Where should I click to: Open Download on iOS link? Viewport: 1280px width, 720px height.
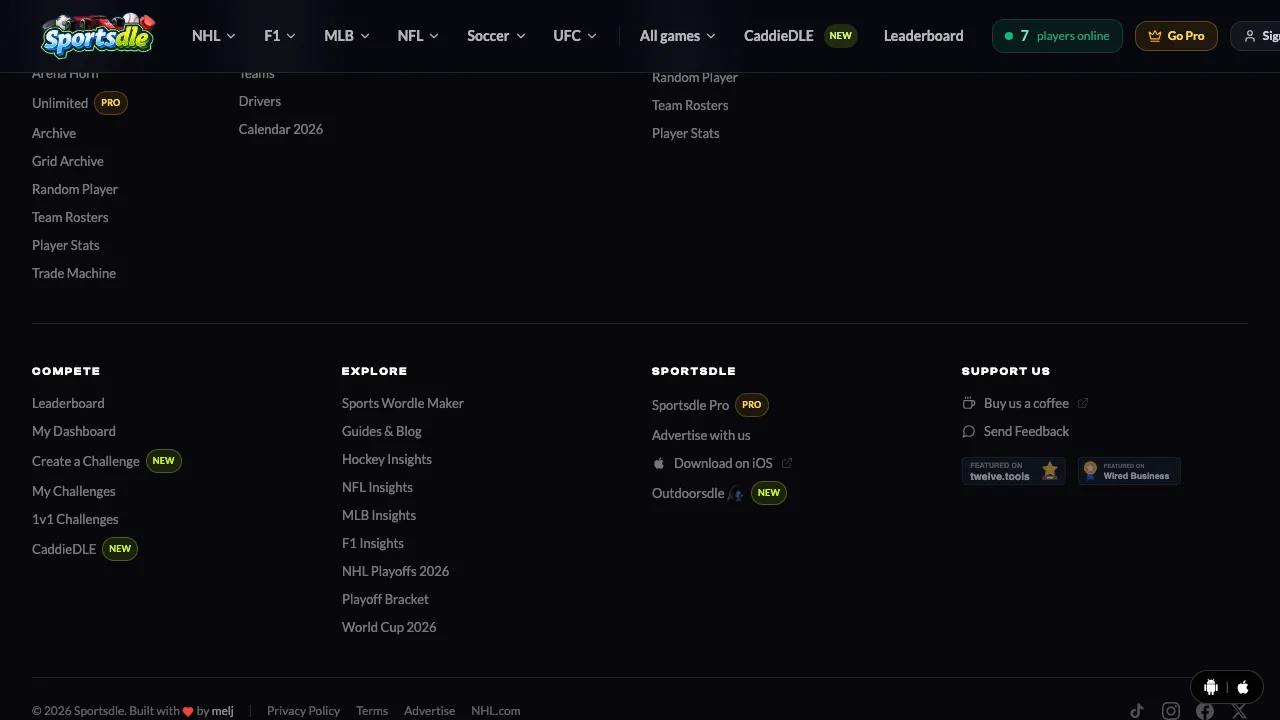(x=722, y=463)
